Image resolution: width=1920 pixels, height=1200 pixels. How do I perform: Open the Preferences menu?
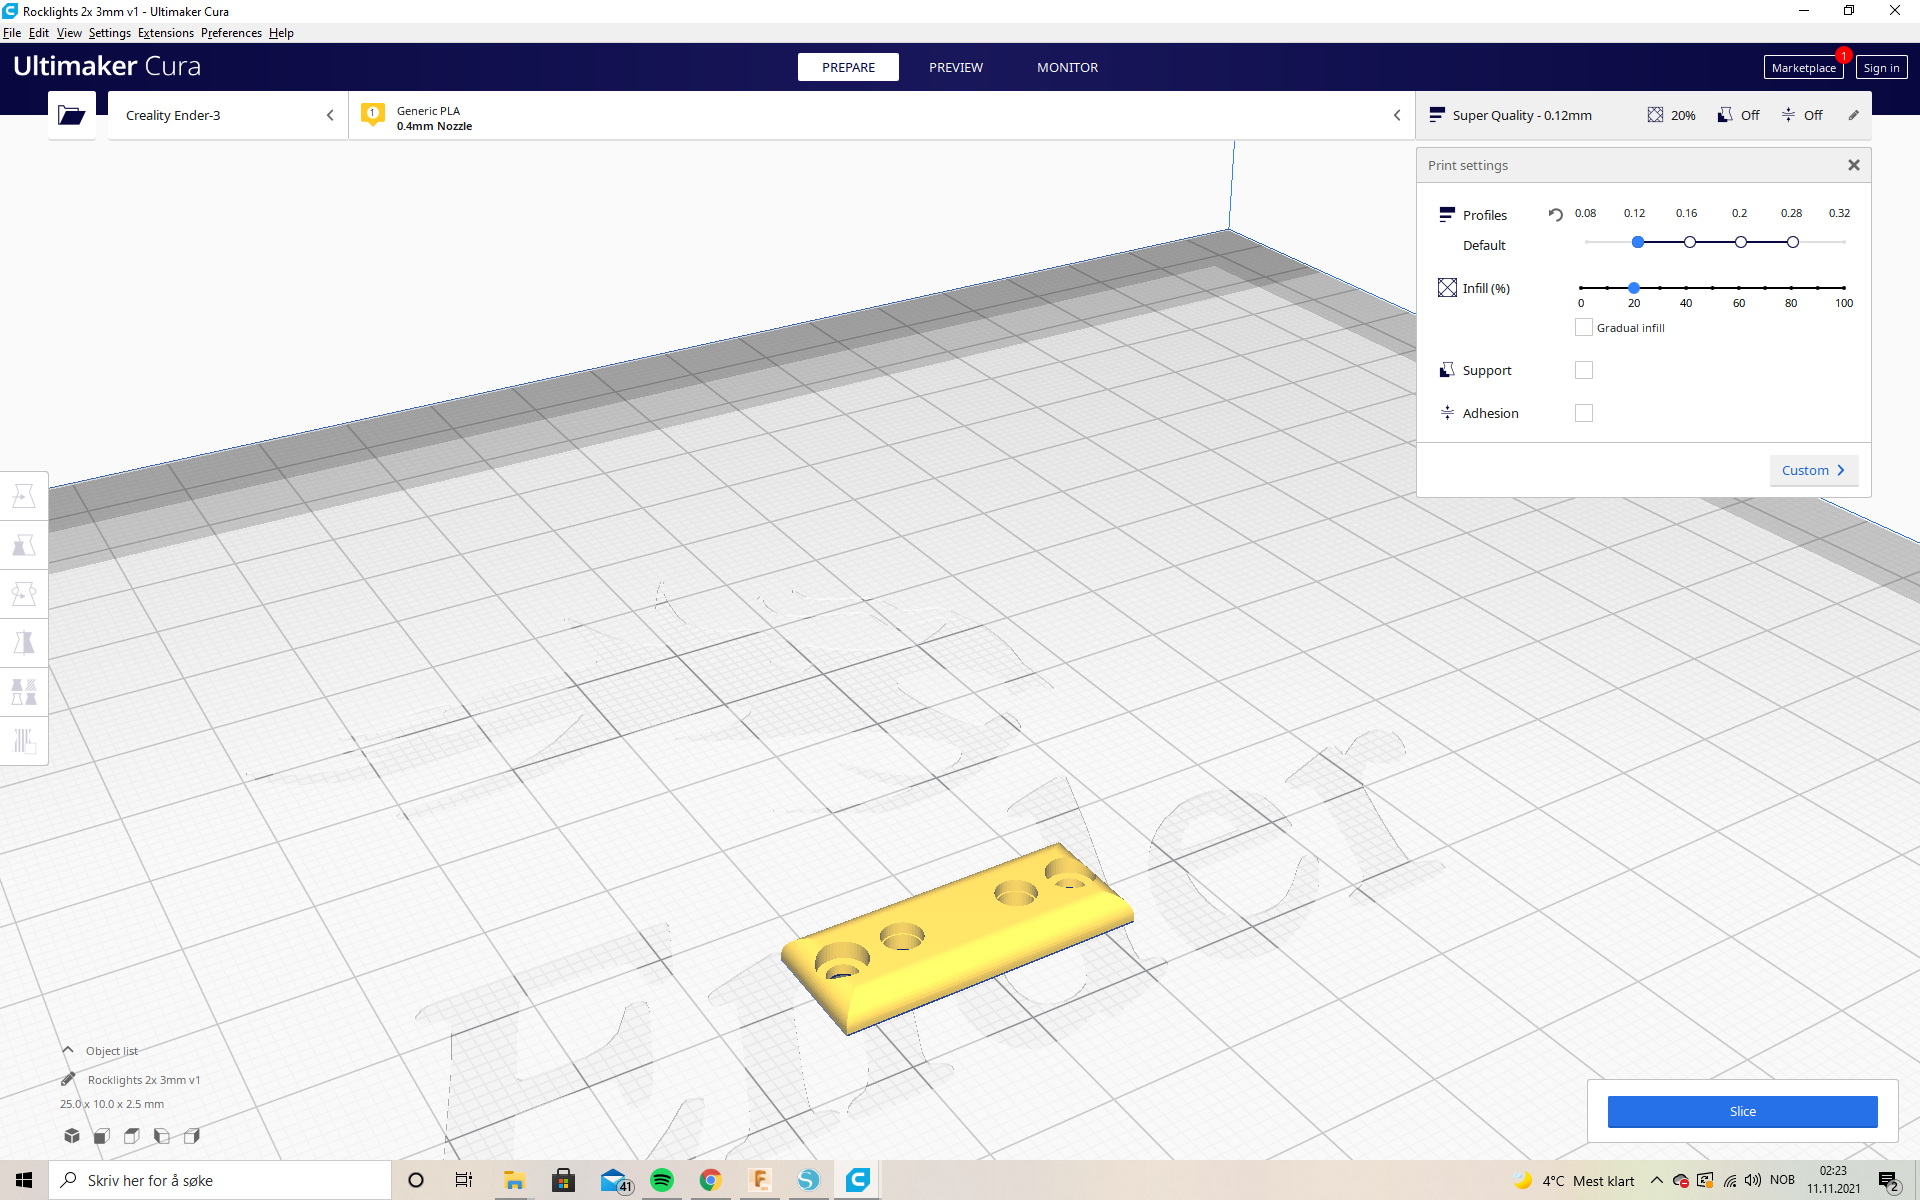pyautogui.click(x=231, y=33)
